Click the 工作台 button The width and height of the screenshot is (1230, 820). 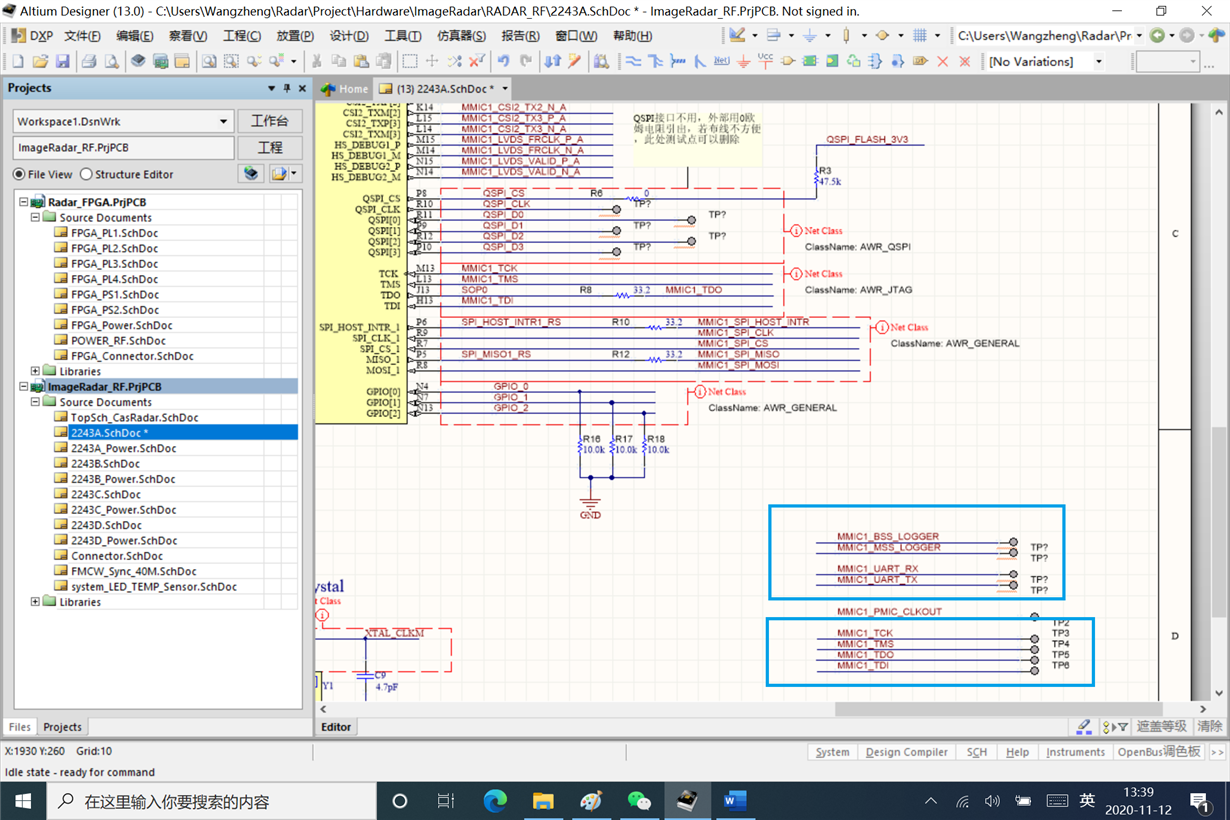tap(269, 122)
